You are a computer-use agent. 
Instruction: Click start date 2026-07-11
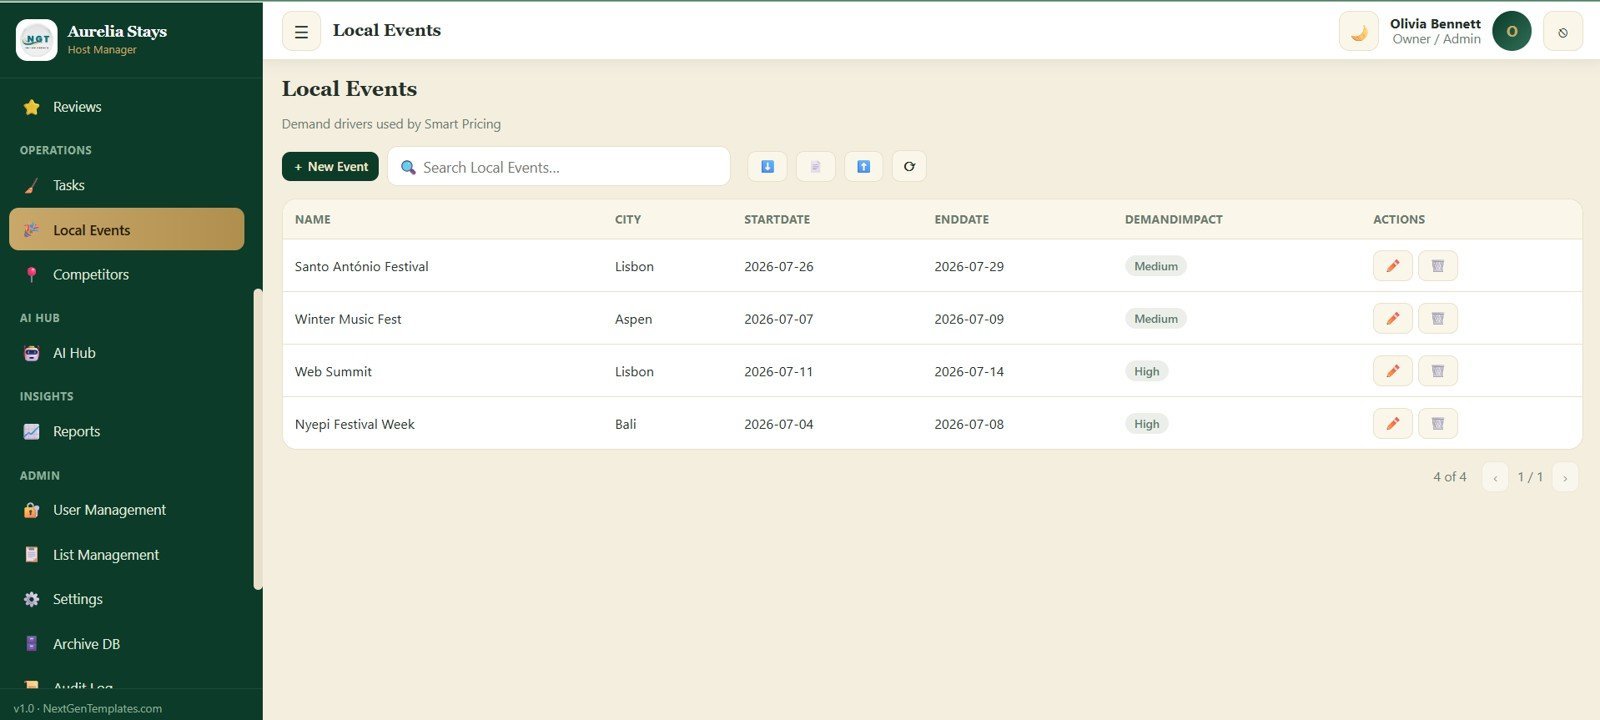(779, 371)
